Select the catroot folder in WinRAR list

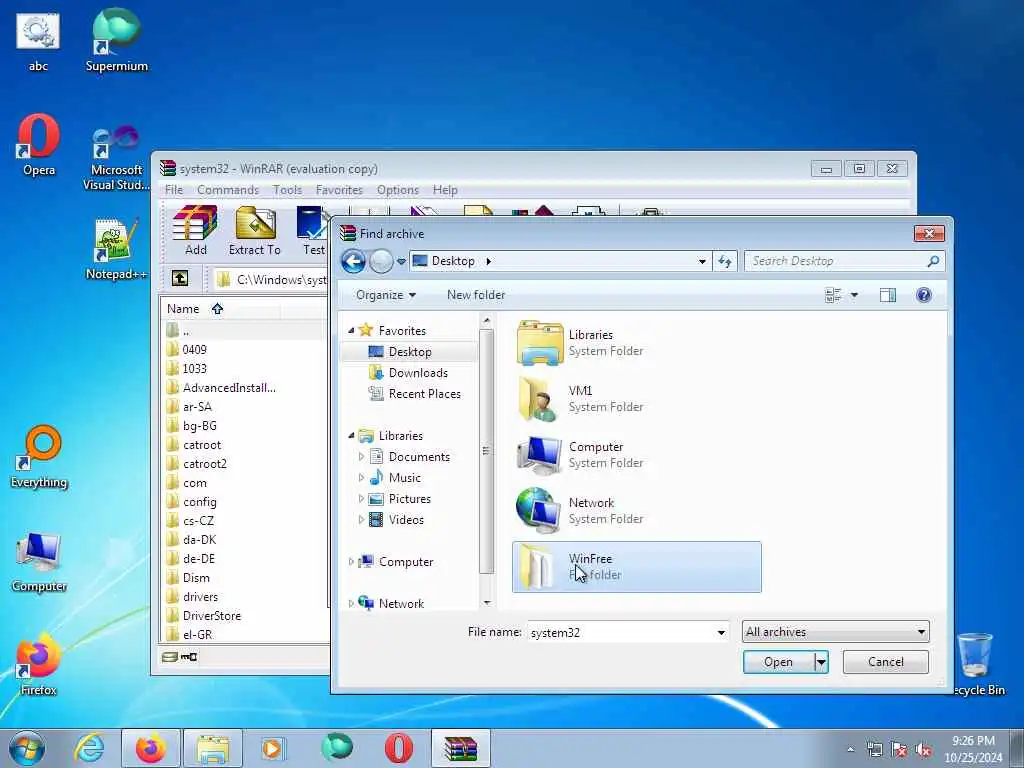(202, 445)
